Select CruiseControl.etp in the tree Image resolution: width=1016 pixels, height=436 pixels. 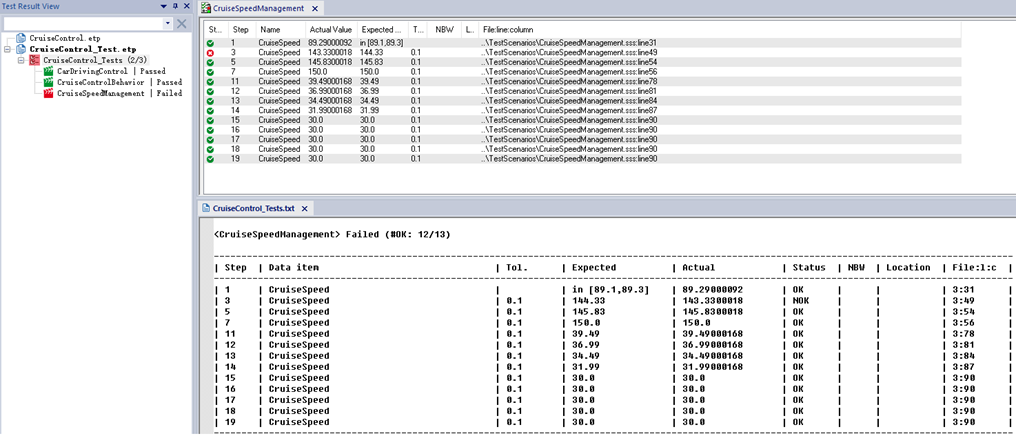point(65,39)
